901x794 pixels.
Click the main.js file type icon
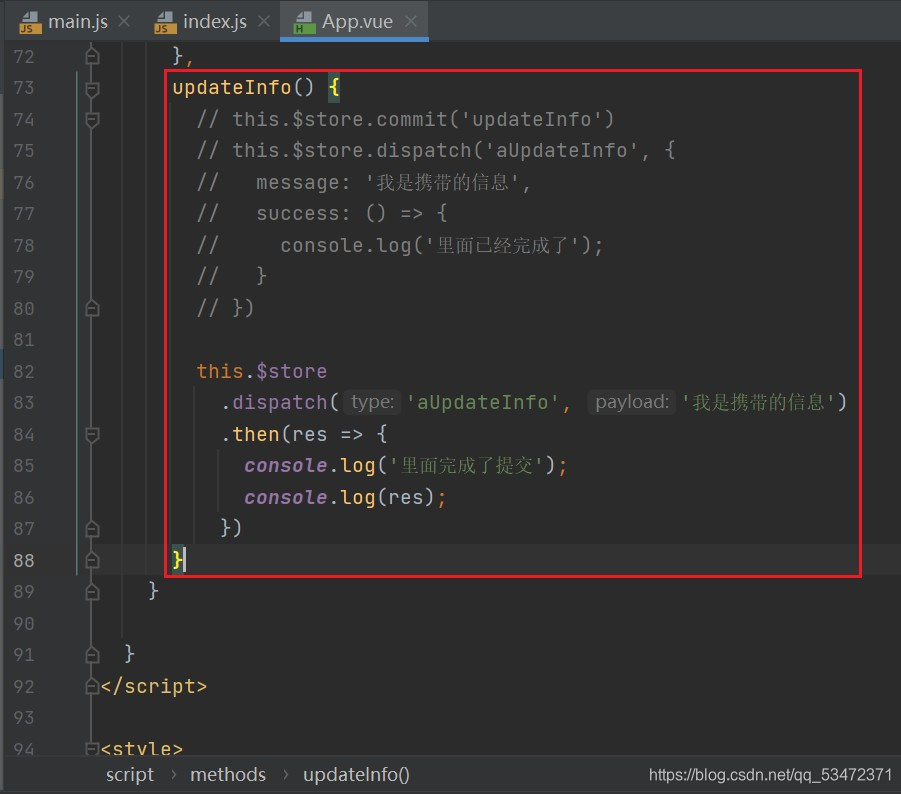pyautogui.click(x=30, y=23)
